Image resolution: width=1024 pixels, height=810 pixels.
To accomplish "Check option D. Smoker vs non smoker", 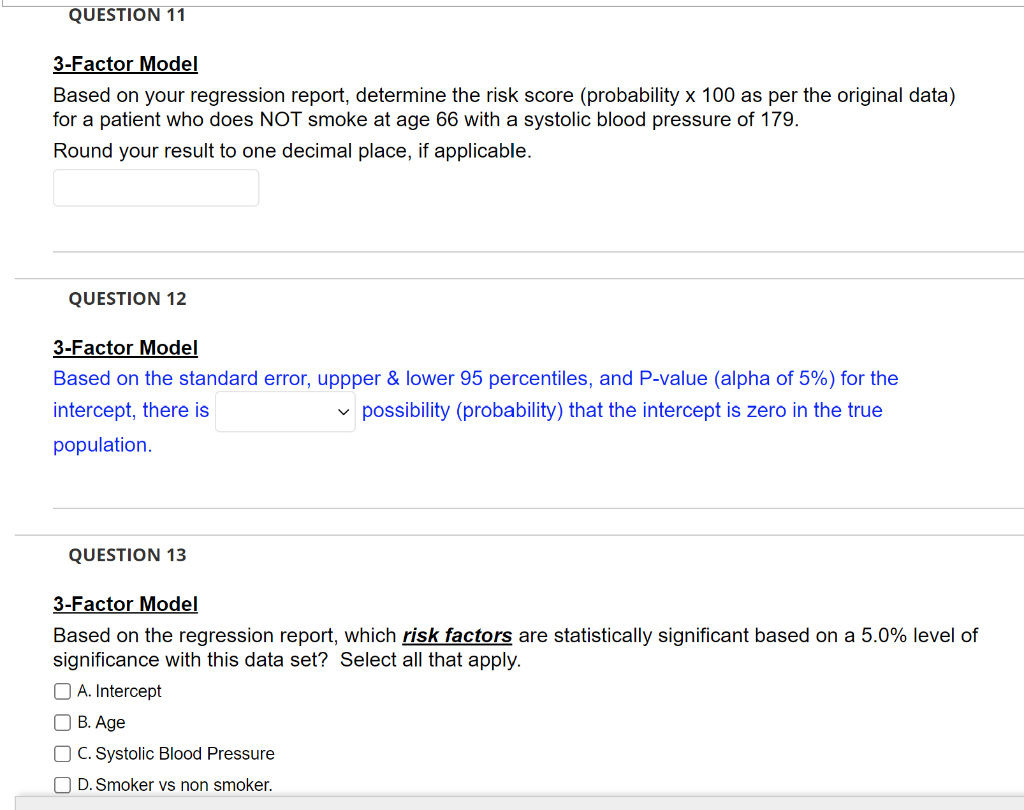I will coord(61,784).
